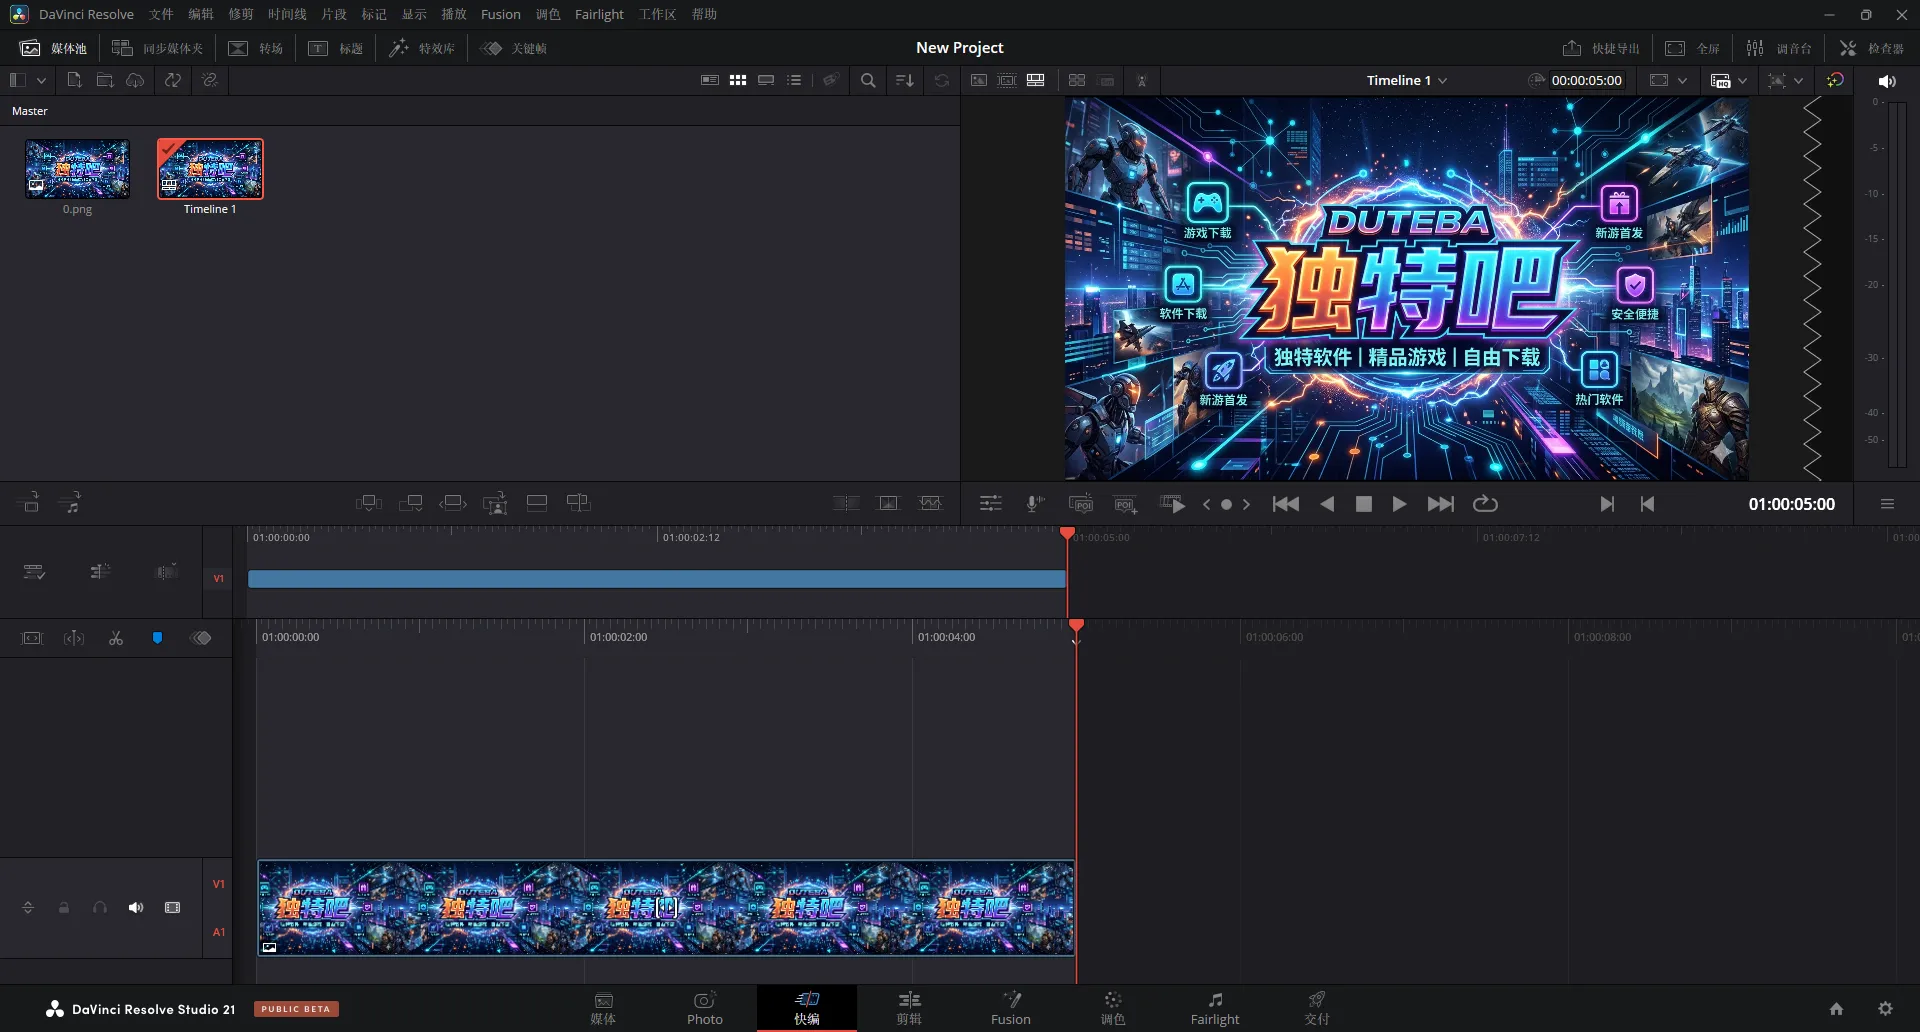This screenshot has height=1032, width=1920.
Task: Expand the viewer overlay dropdown arrow
Action: click(x=1799, y=80)
